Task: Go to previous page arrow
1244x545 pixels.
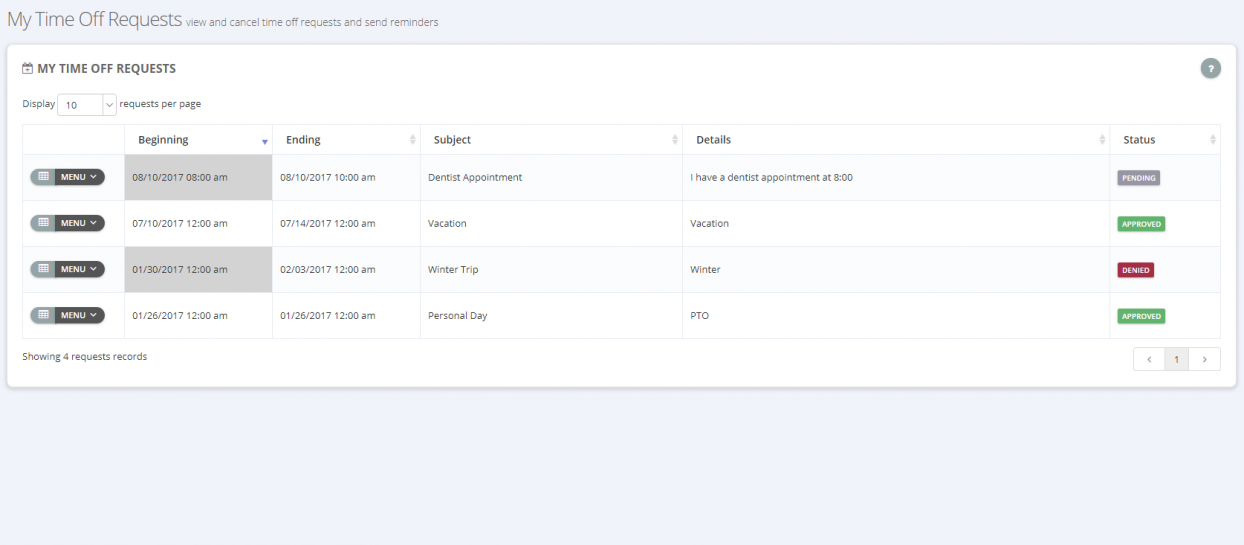Action: click(x=1149, y=359)
